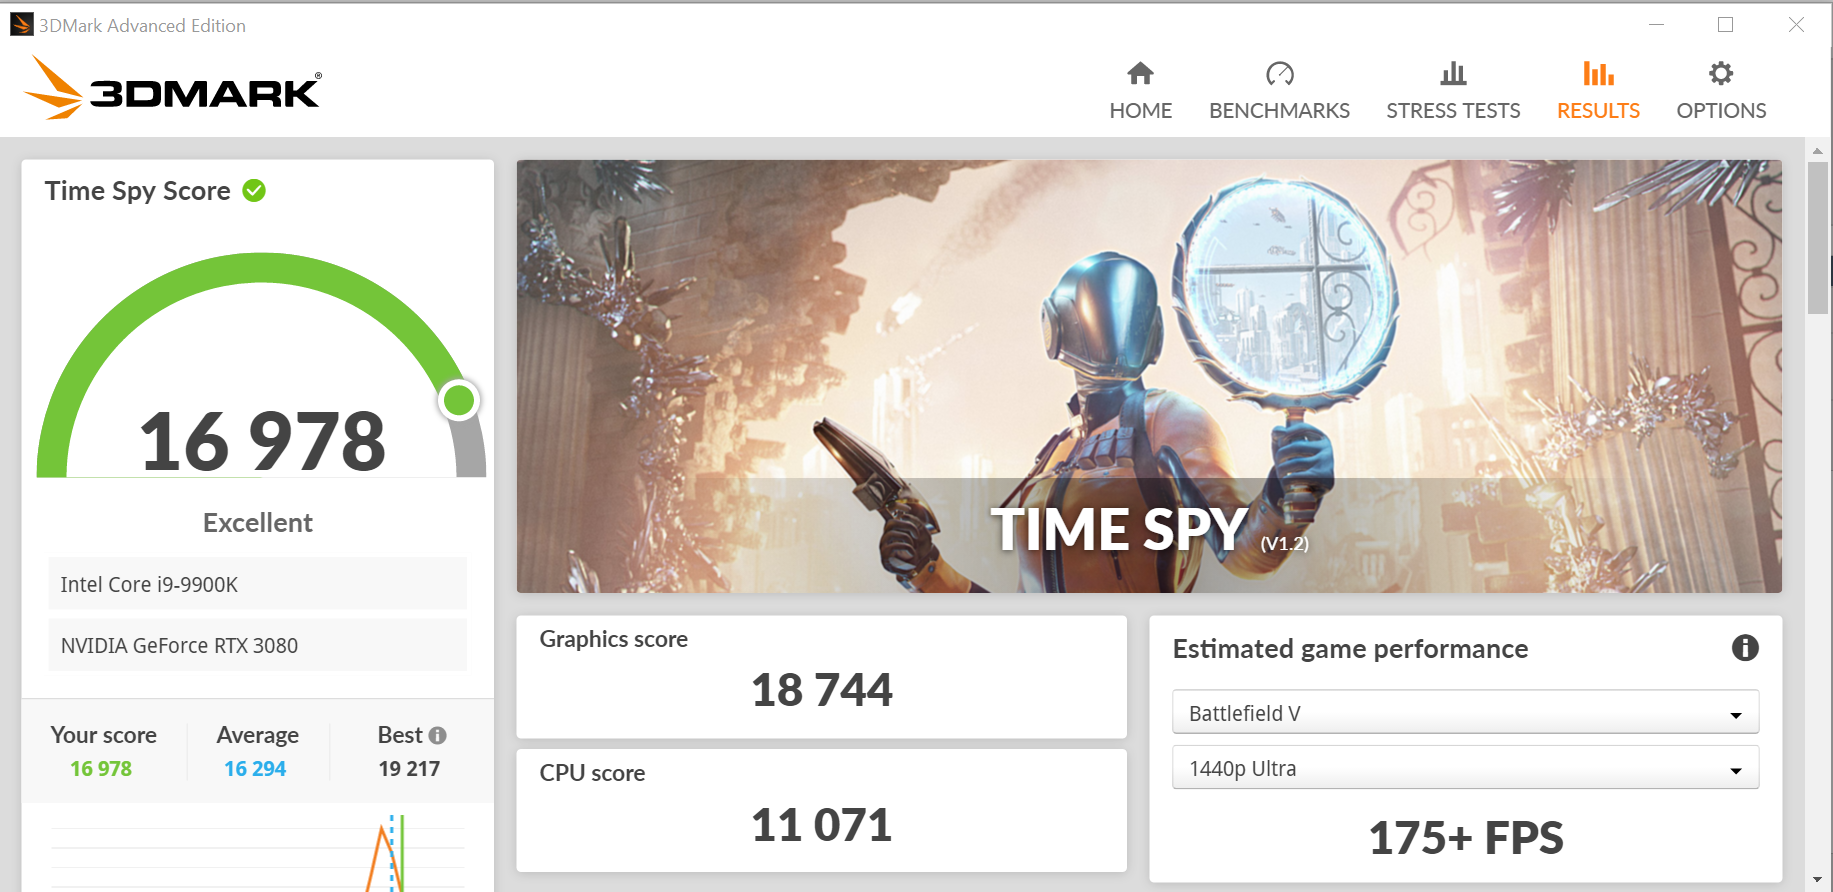Click the Stress Tests bar chart icon

click(x=1453, y=73)
